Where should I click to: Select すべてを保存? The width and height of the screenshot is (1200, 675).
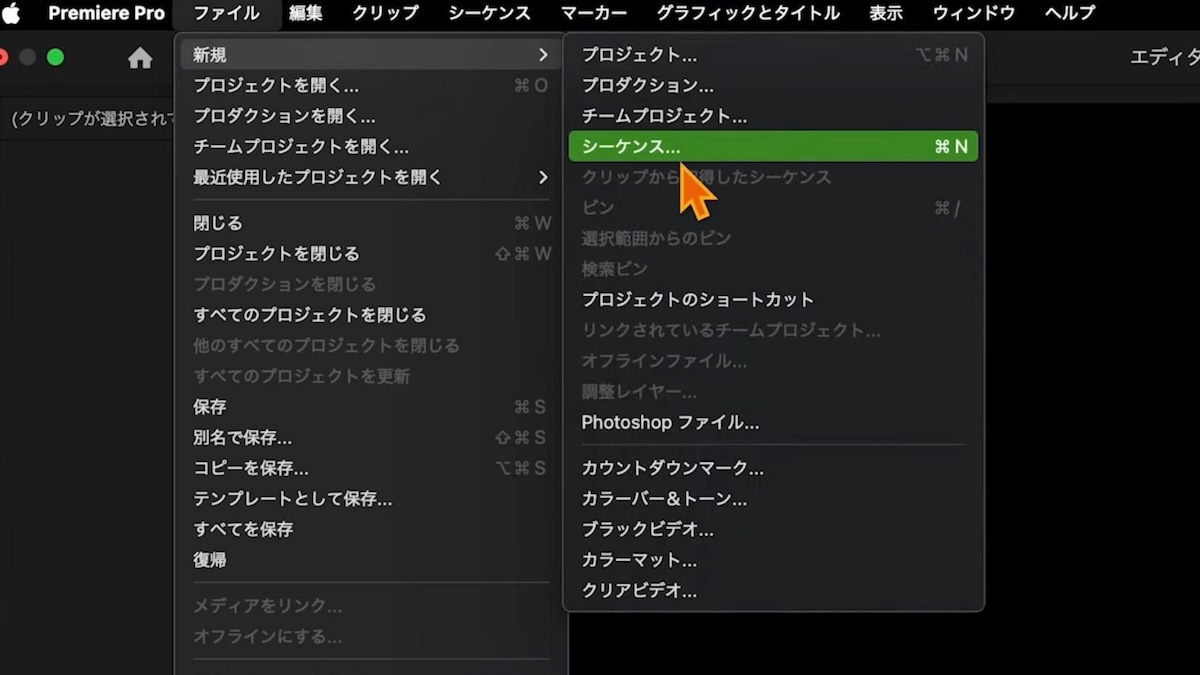pos(370,529)
